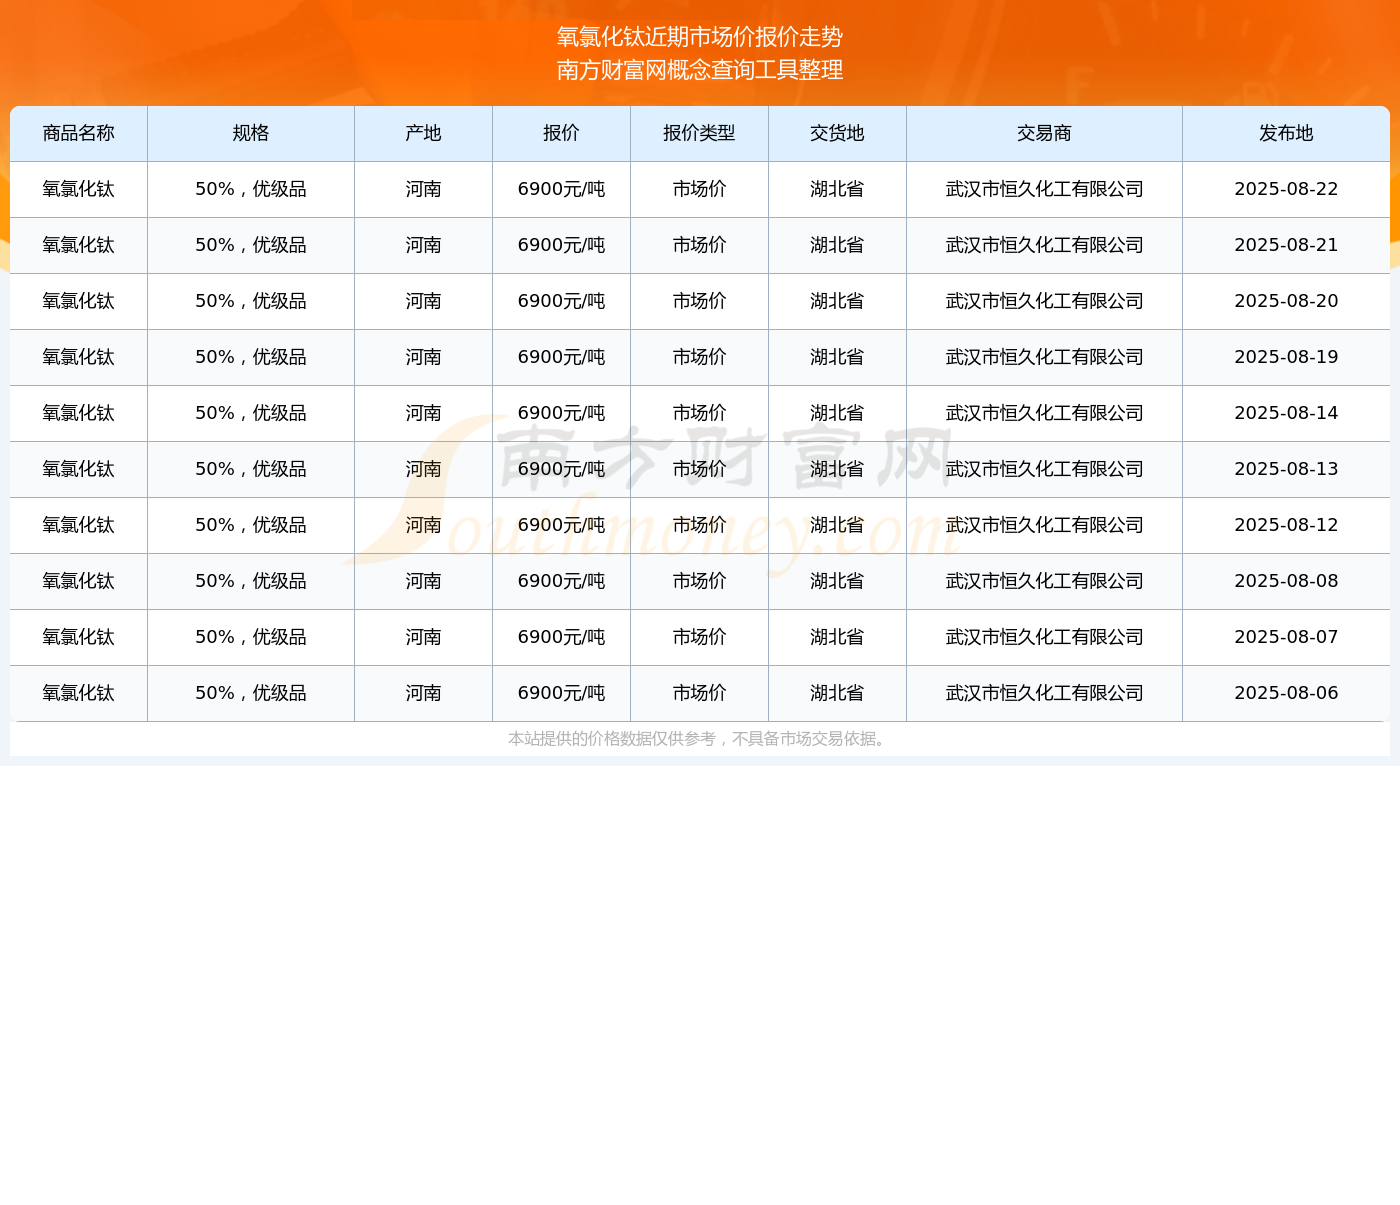
Task: Click 市场价 in the 2025-08-07 row
Action: click(x=699, y=637)
